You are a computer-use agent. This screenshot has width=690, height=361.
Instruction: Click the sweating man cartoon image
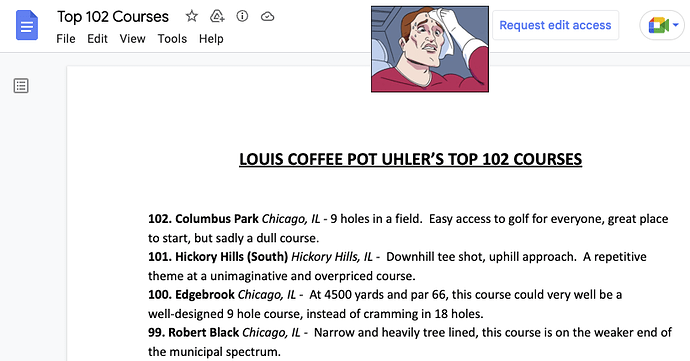pyautogui.click(x=430, y=49)
